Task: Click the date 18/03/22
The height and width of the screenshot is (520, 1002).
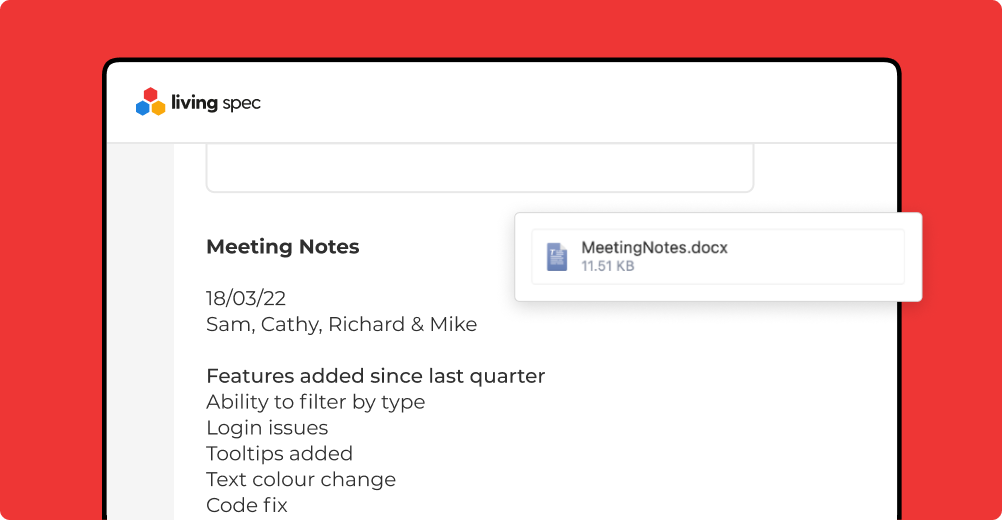Action: click(x=246, y=299)
